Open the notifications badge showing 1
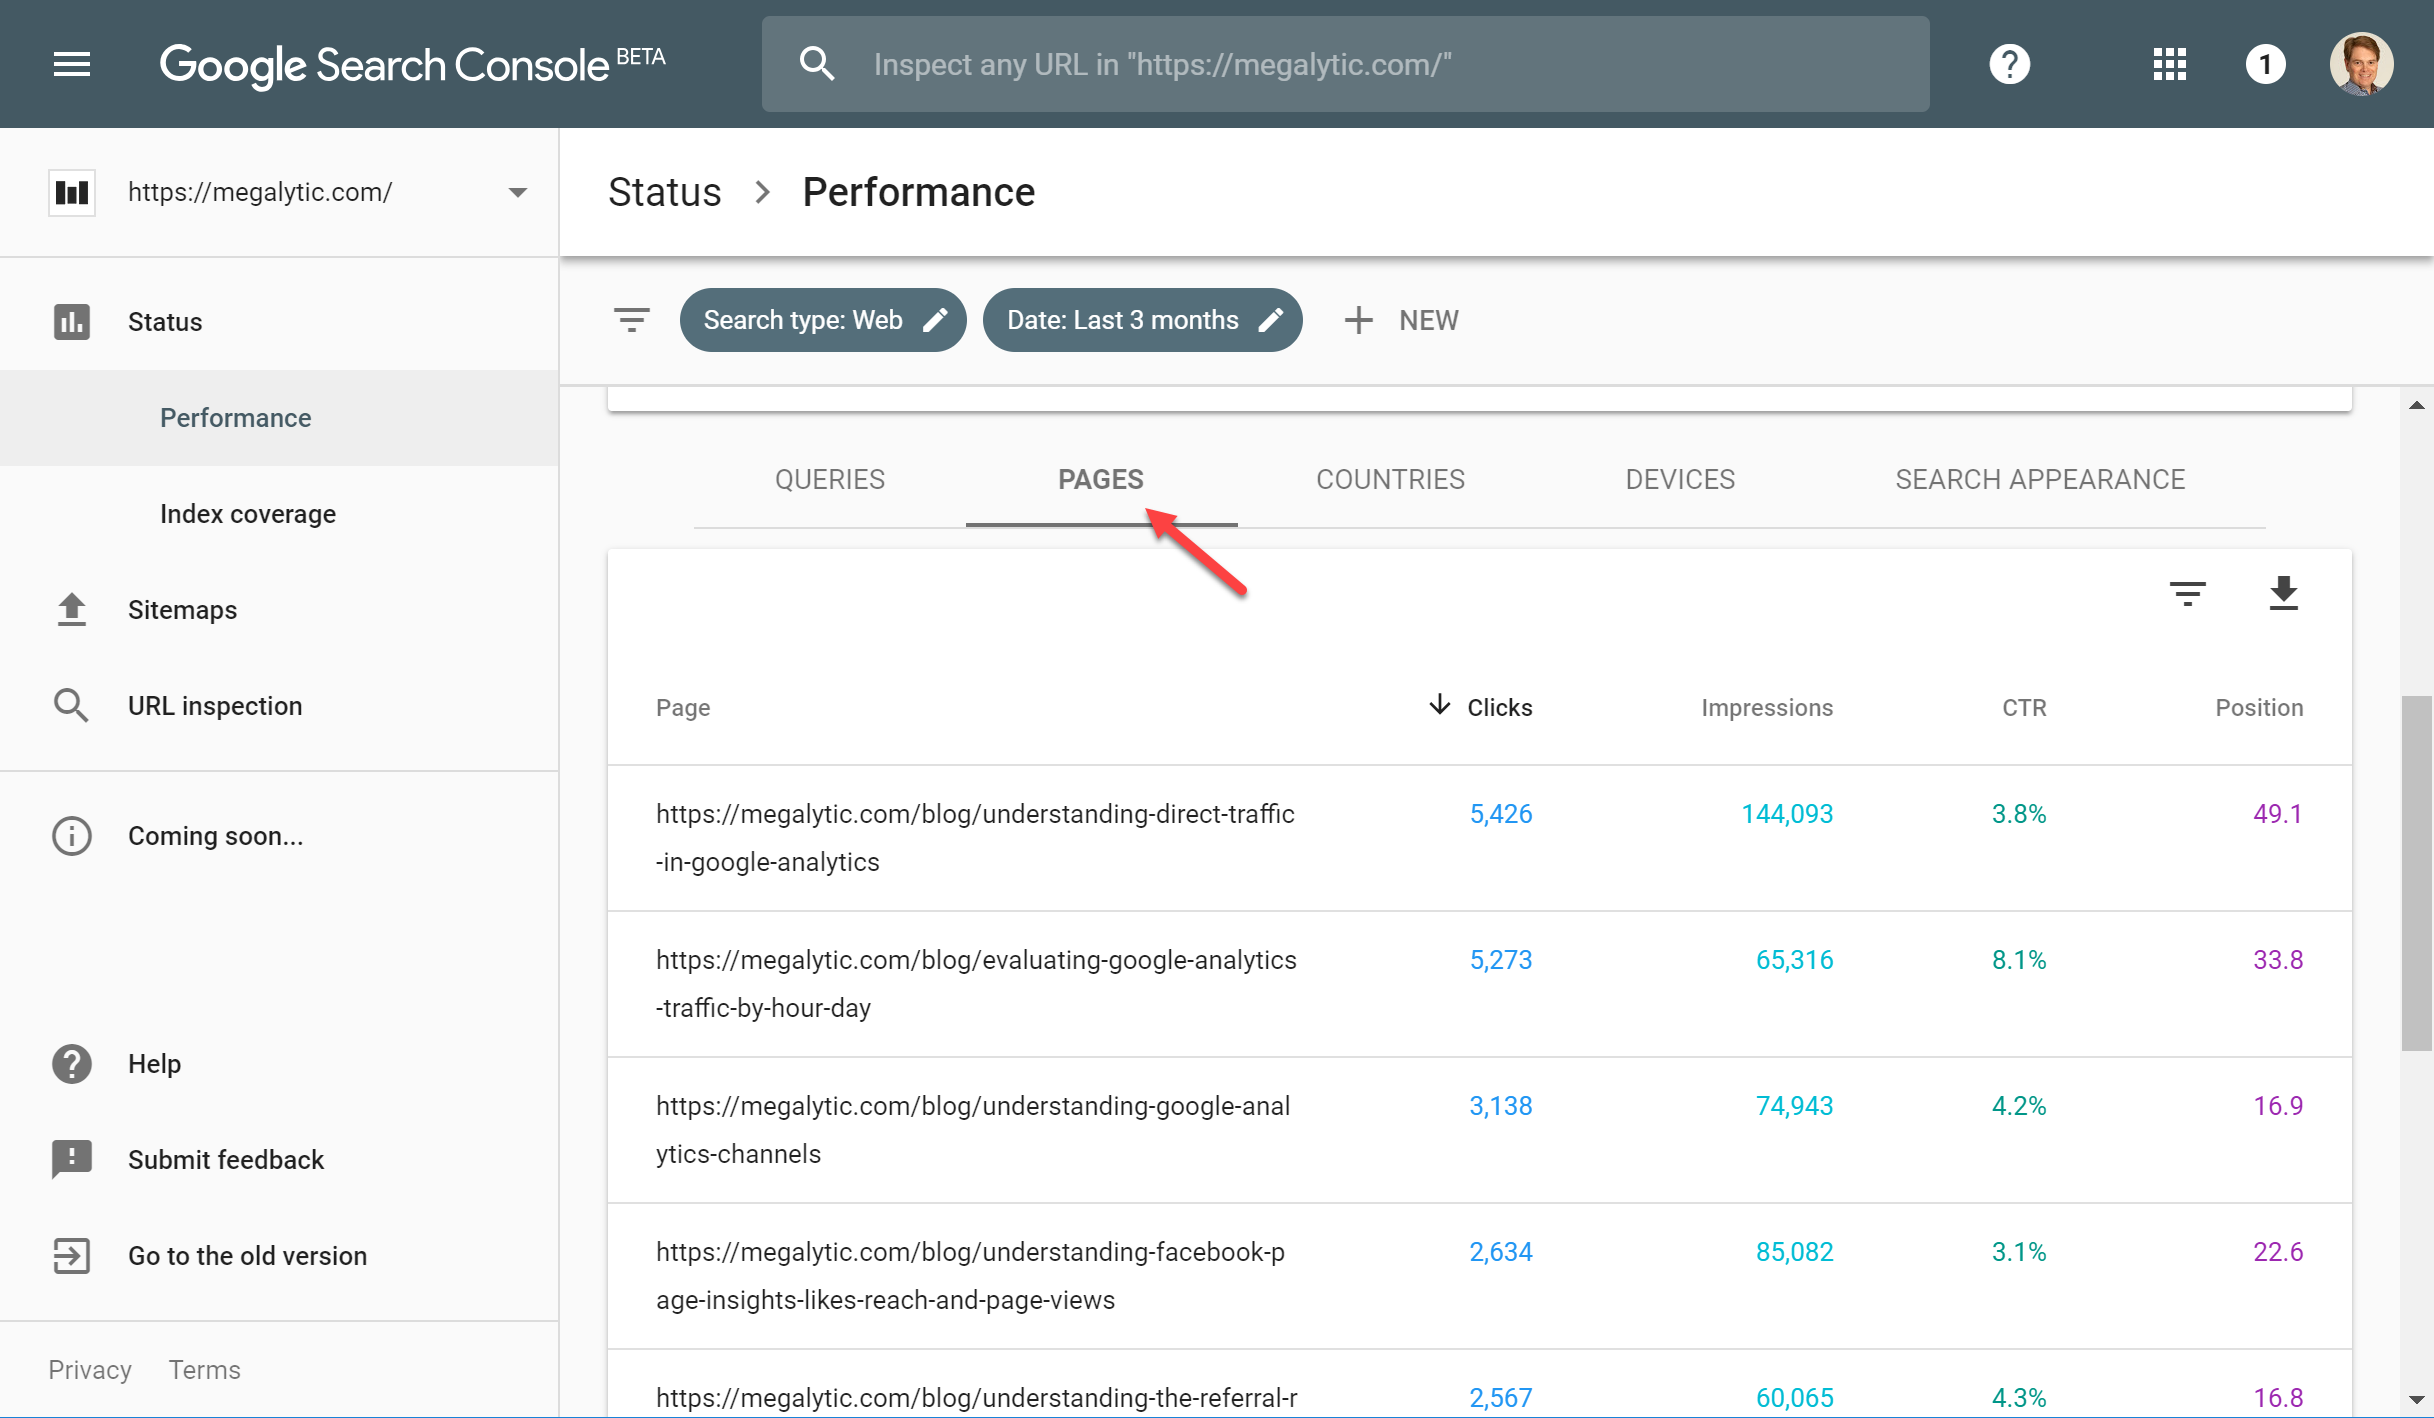The width and height of the screenshot is (2434, 1418). coord(2265,64)
